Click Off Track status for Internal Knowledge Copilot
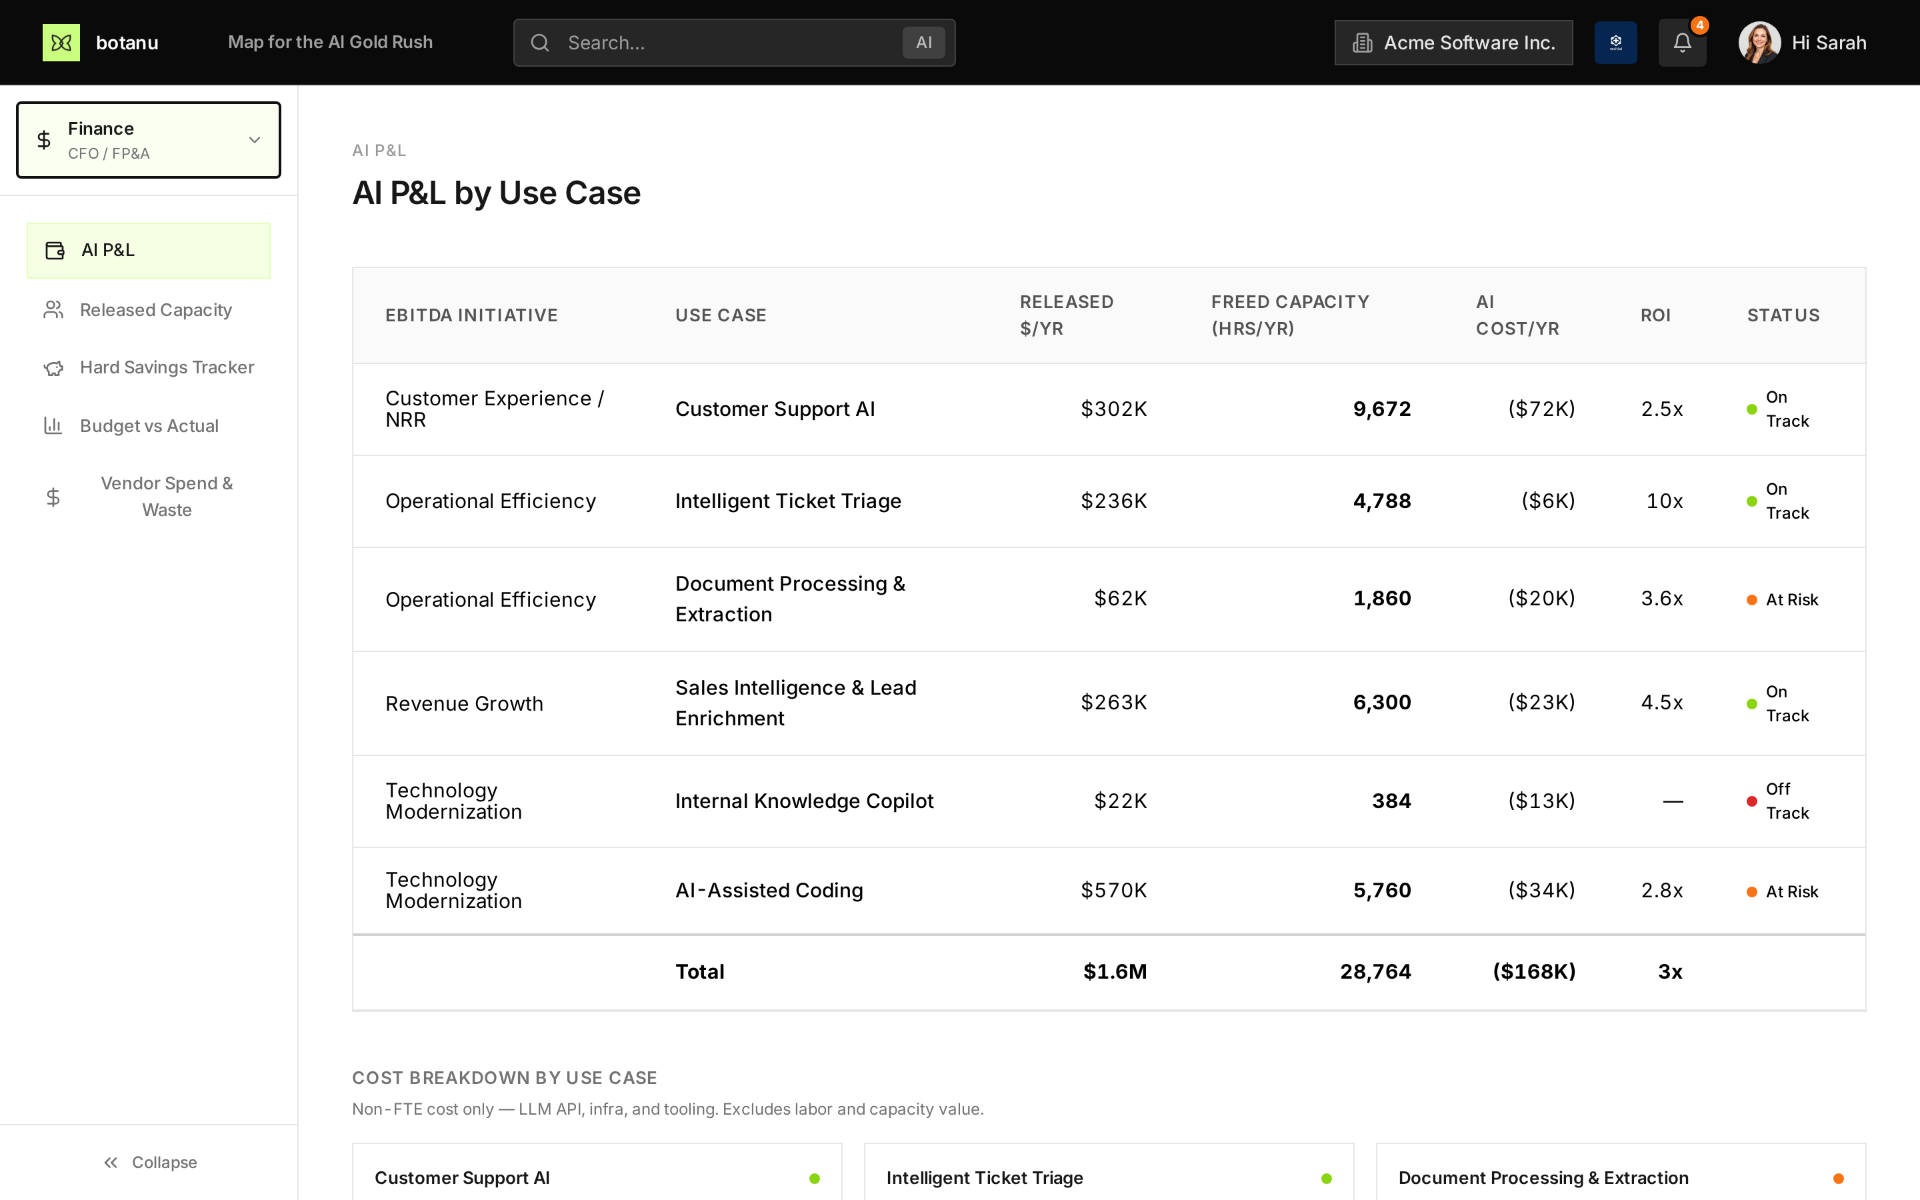 pyautogui.click(x=1778, y=801)
